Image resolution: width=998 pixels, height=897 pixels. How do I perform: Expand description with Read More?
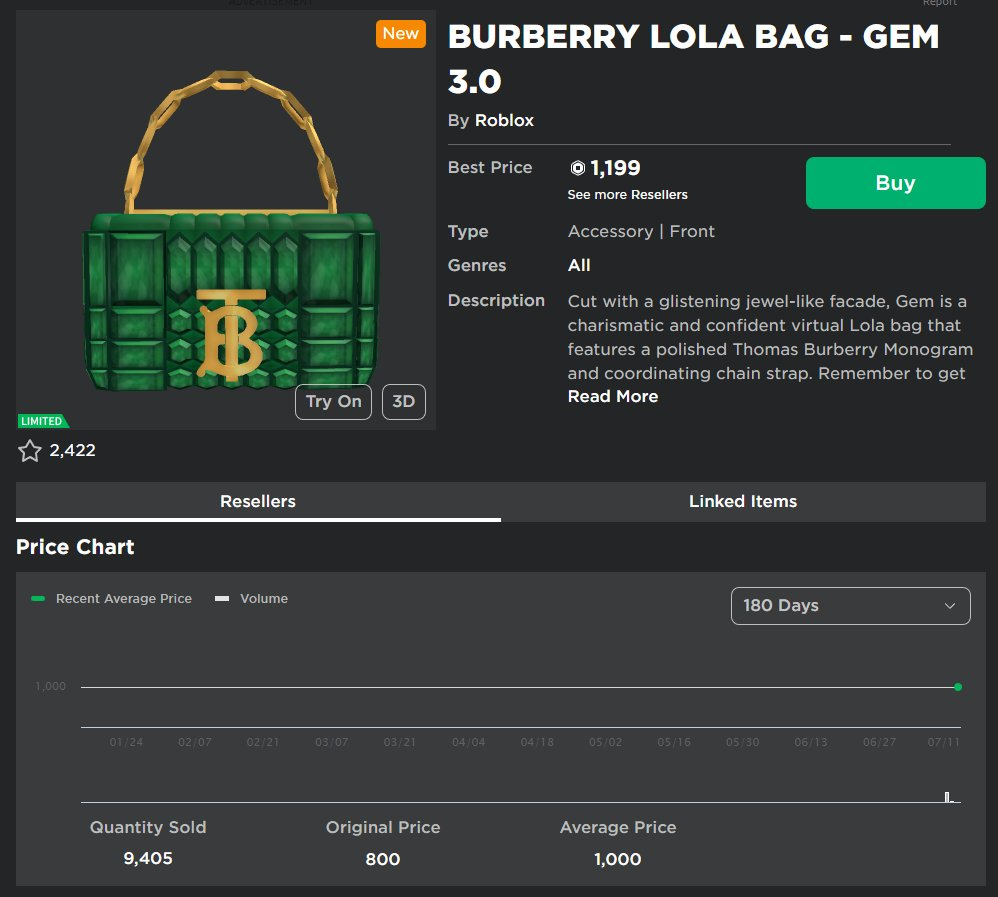coord(613,397)
